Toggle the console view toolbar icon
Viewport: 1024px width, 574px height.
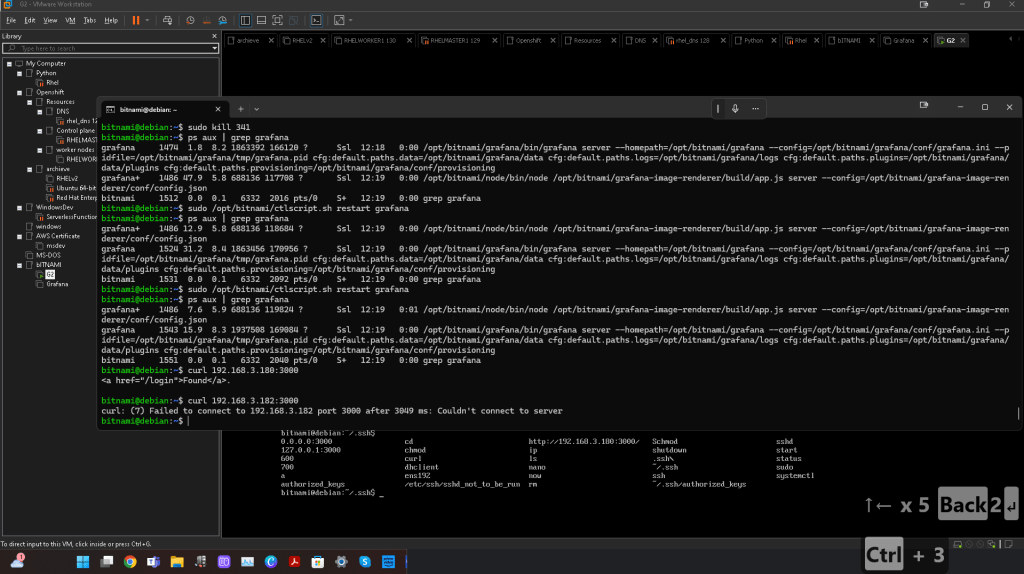(316, 20)
